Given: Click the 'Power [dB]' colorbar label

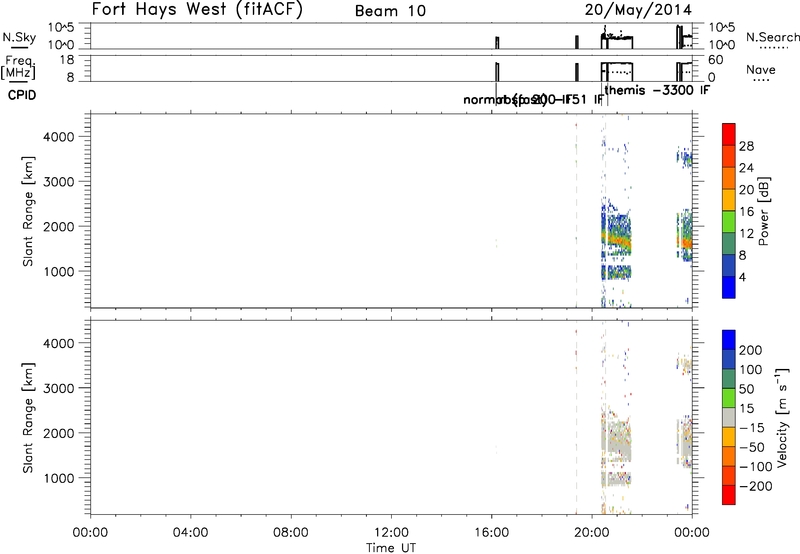Looking at the screenshot, I should click(764, 211).
